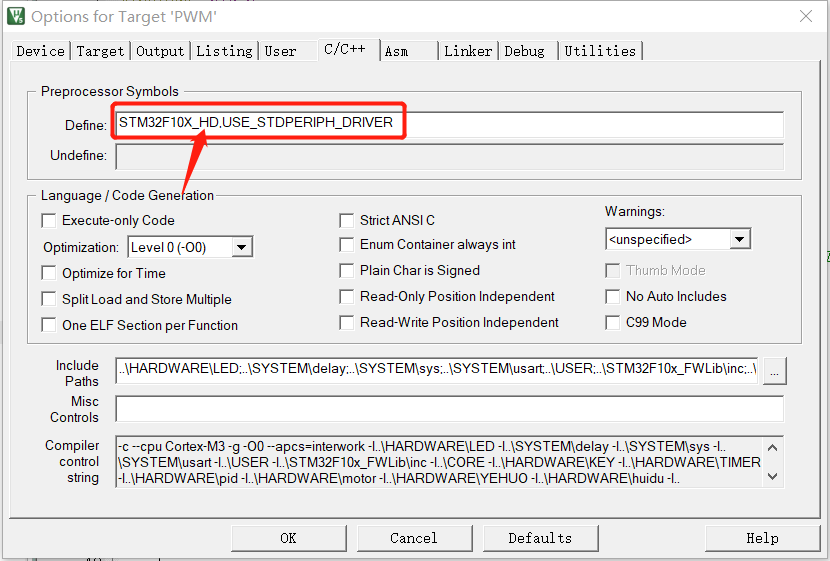830x561 pixels.
Task: Click the Defaults button
Action: 540,538
